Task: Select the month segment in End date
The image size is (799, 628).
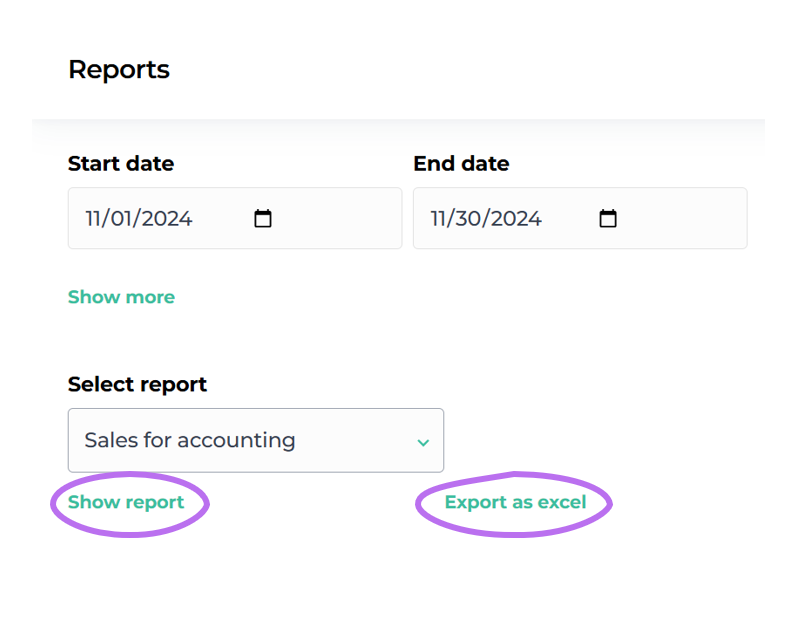Action: pyautogui.click(x=441, y=219)
